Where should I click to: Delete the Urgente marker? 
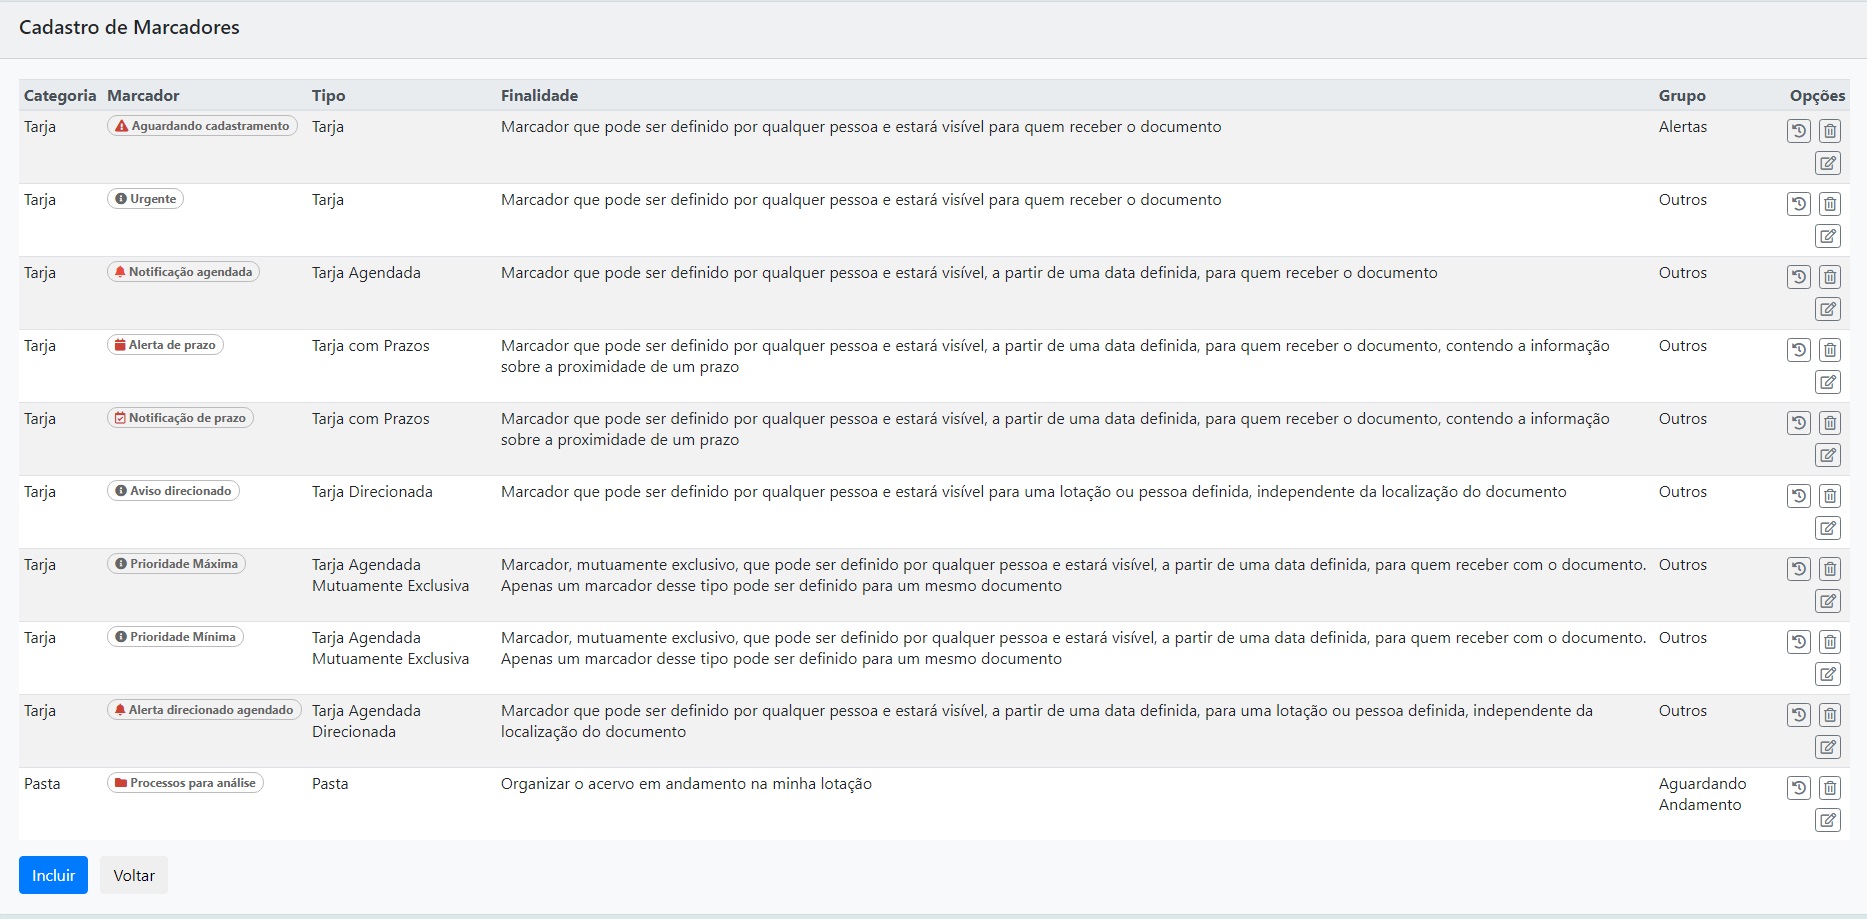(x=1829, y=204)
